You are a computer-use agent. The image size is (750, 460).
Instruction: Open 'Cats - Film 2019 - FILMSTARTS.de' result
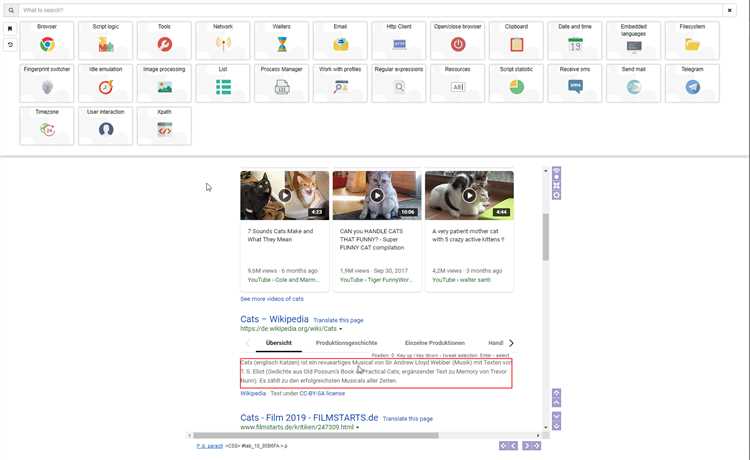coord(309,417)
